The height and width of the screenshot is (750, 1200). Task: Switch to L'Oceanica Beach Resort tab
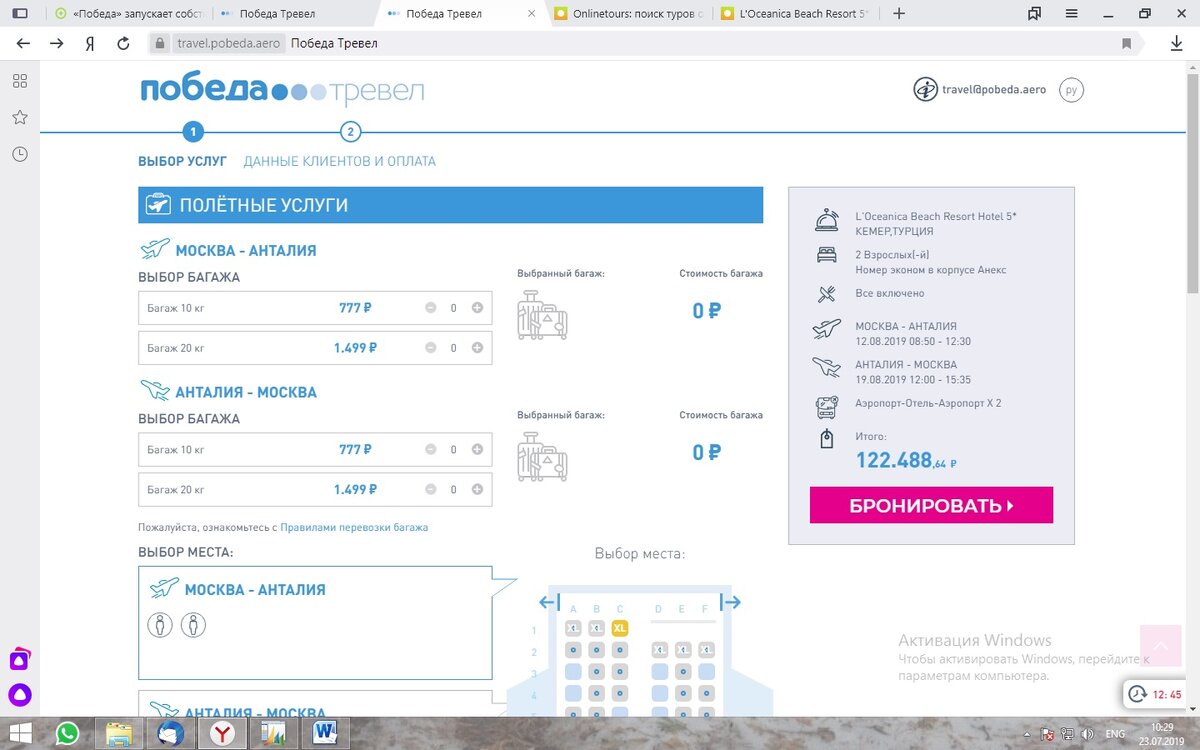click(795, 14)
